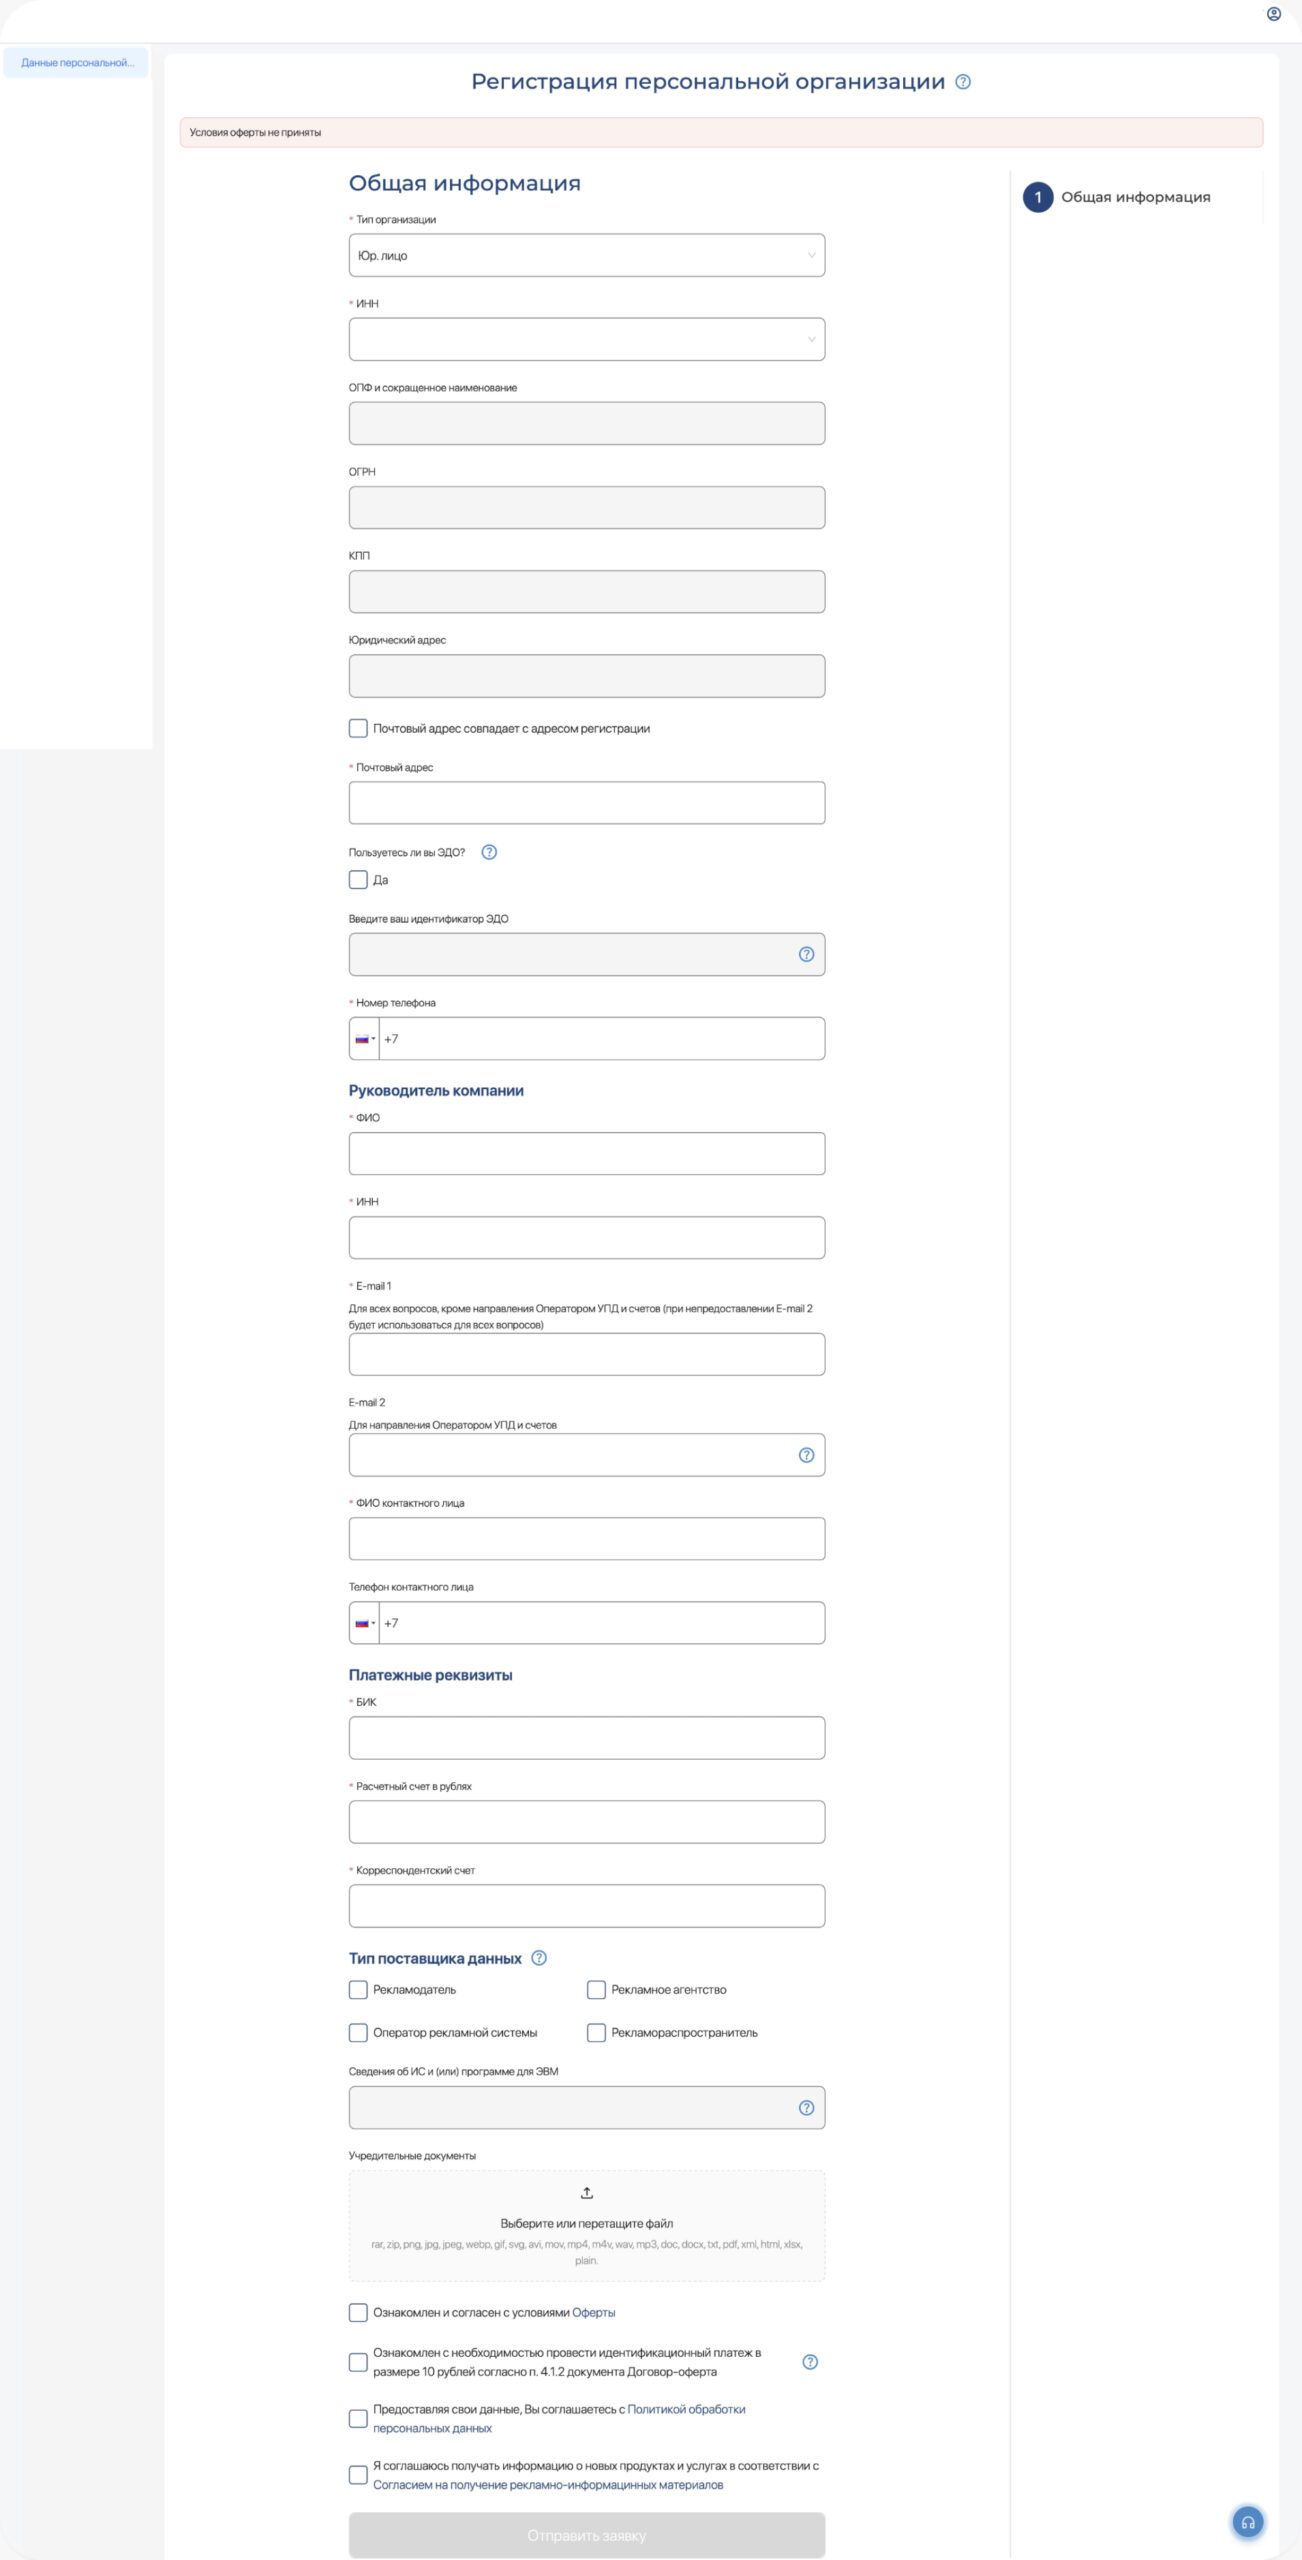The image size is (1302, 2560).
Task: Click help icon beside identification payment checkbox
Action: pos(810,2362)
